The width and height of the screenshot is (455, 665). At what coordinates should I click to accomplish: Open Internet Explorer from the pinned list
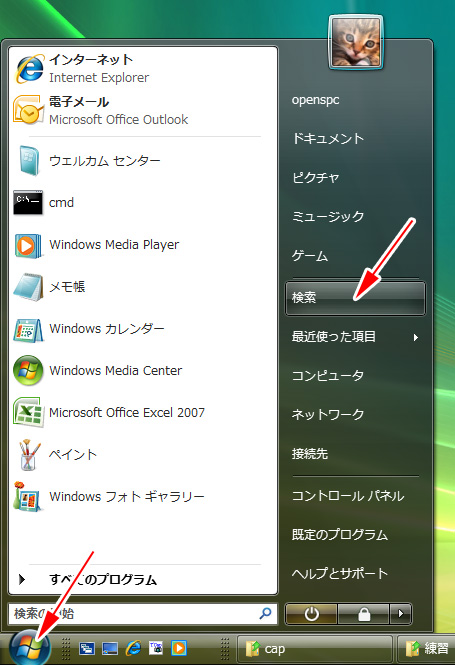(x=143, y=68)
